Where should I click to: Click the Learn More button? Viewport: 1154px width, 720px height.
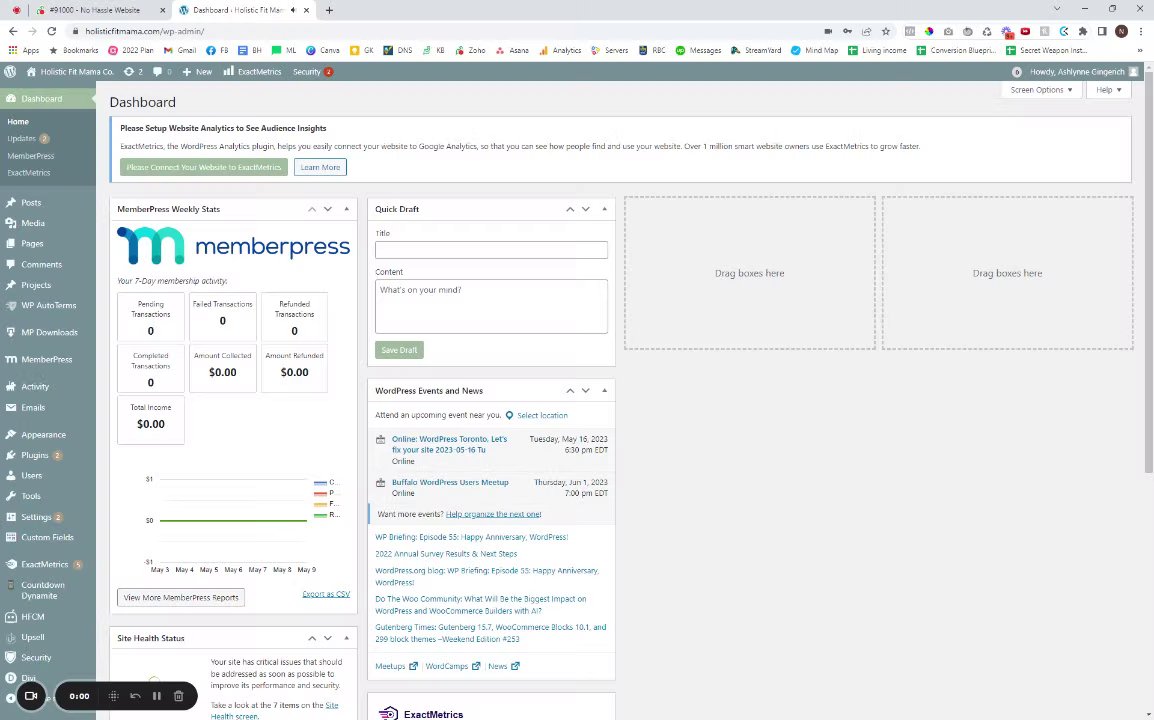[x=320, y=167]
